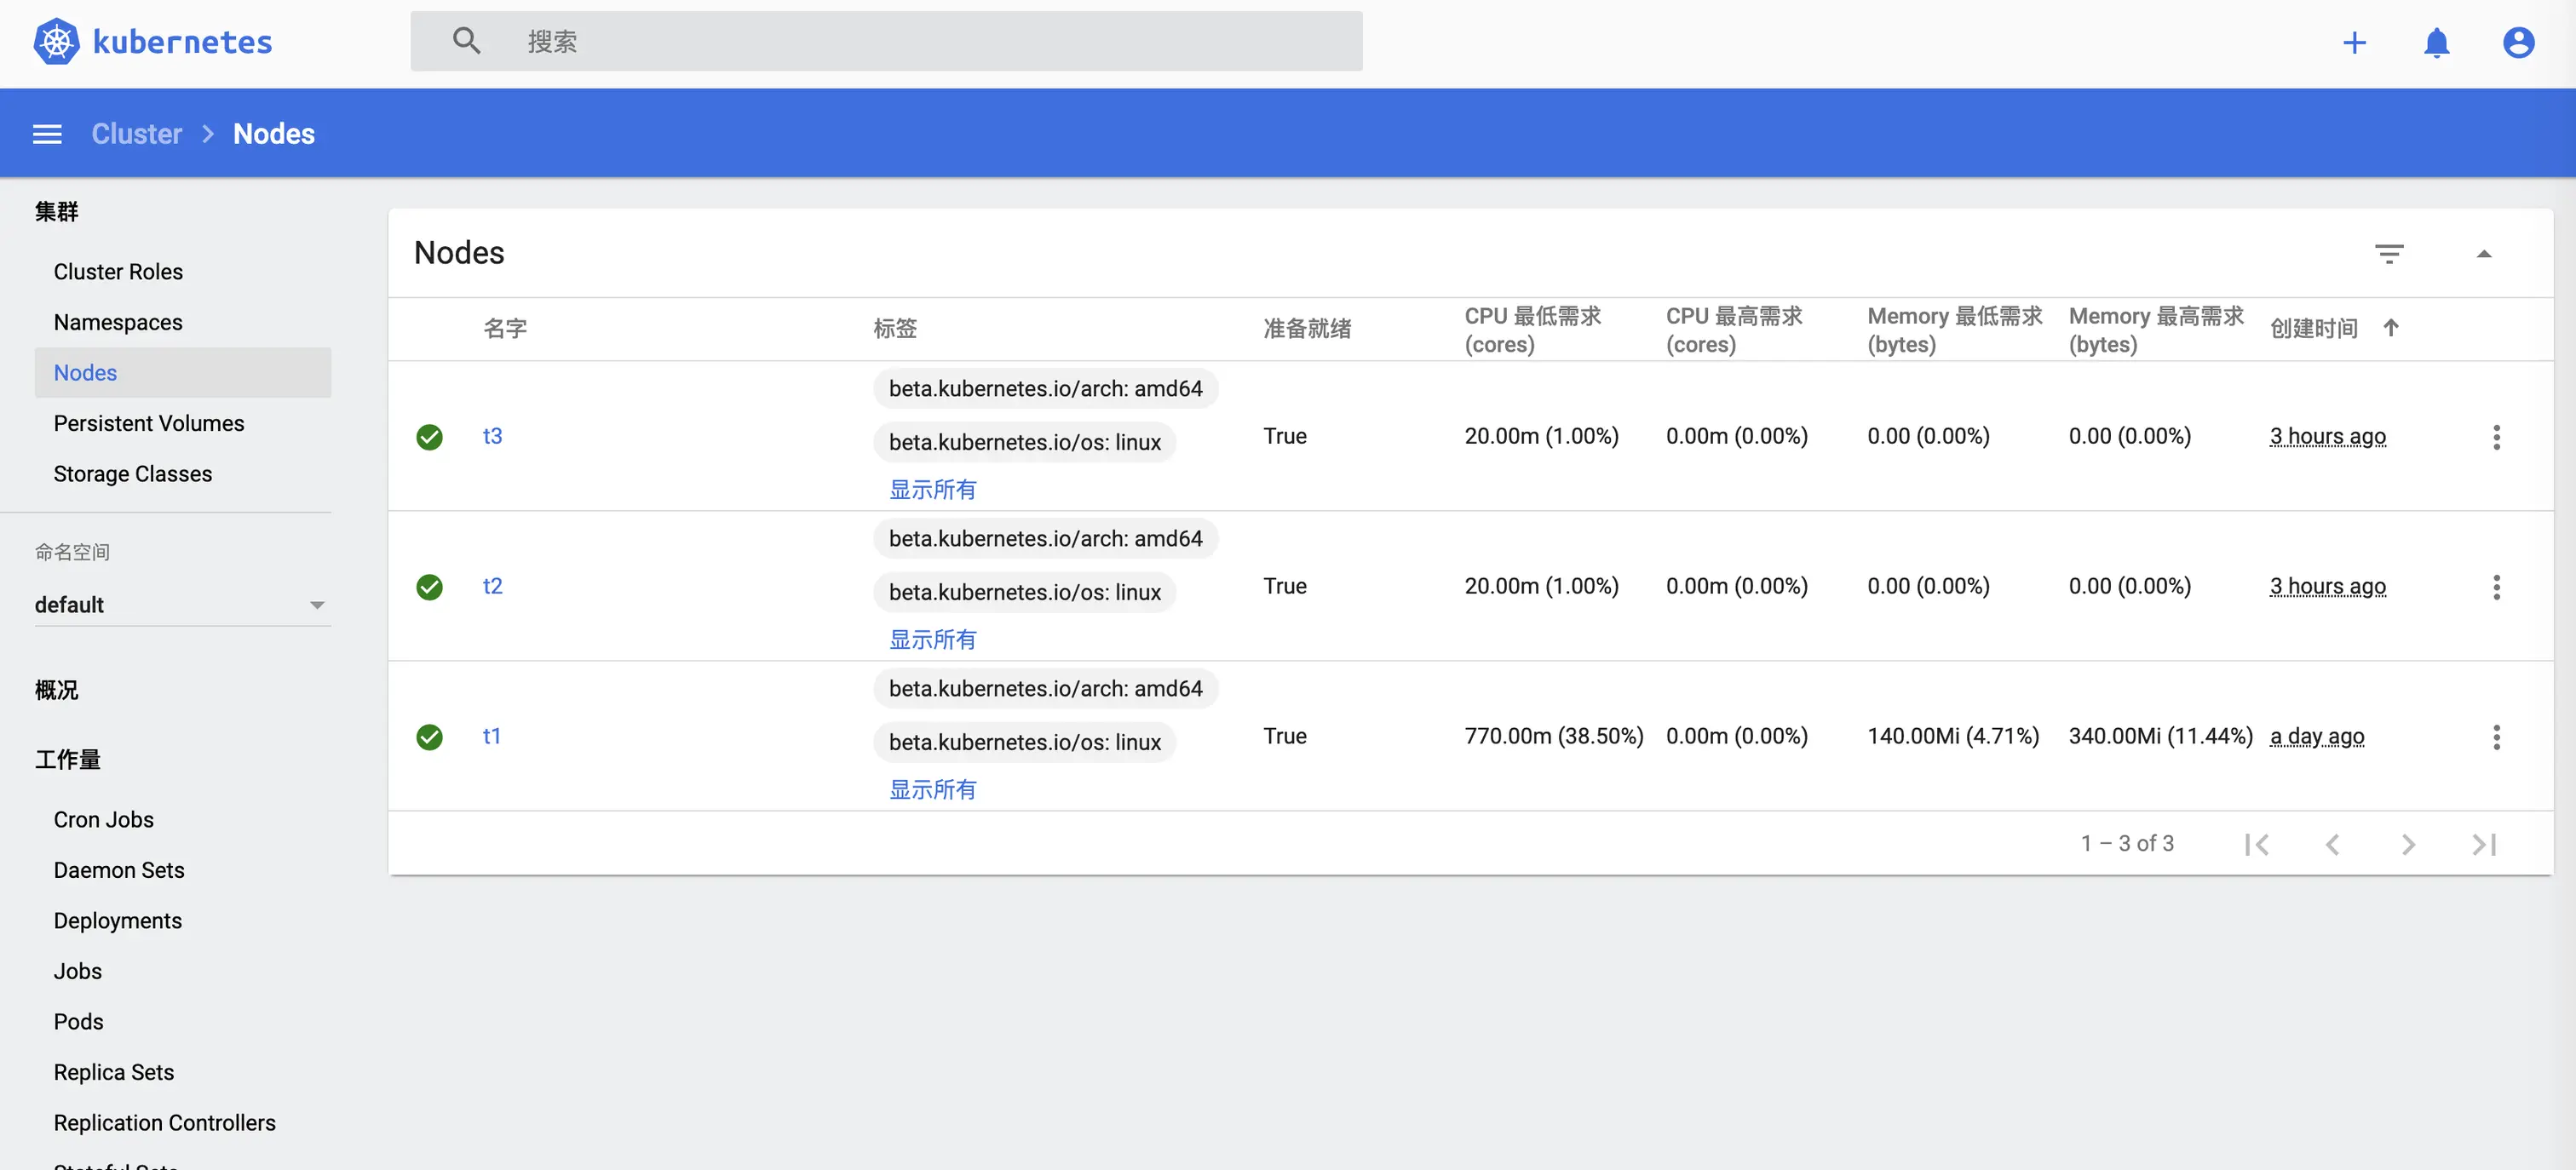This screenshot has width=2576, height=1170.
Task: Click t2's os: linux label chip
Action: click(x=1024, y=592)
